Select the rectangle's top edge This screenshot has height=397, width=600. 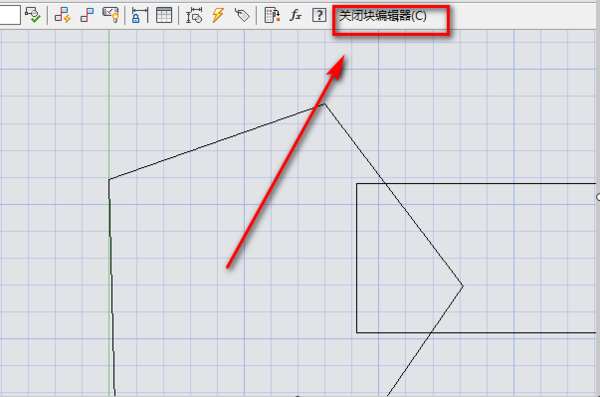click(476, 184)
